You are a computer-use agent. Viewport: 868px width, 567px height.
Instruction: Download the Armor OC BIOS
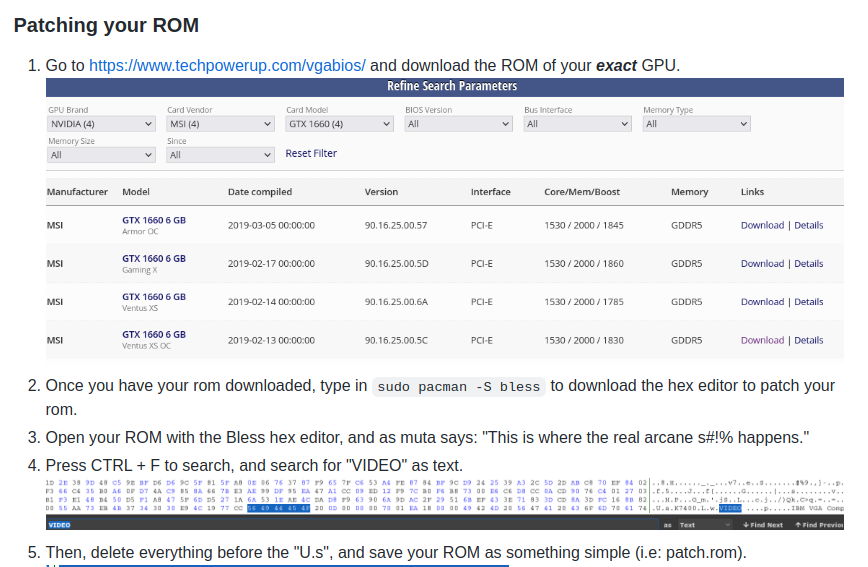pos(762,225)
